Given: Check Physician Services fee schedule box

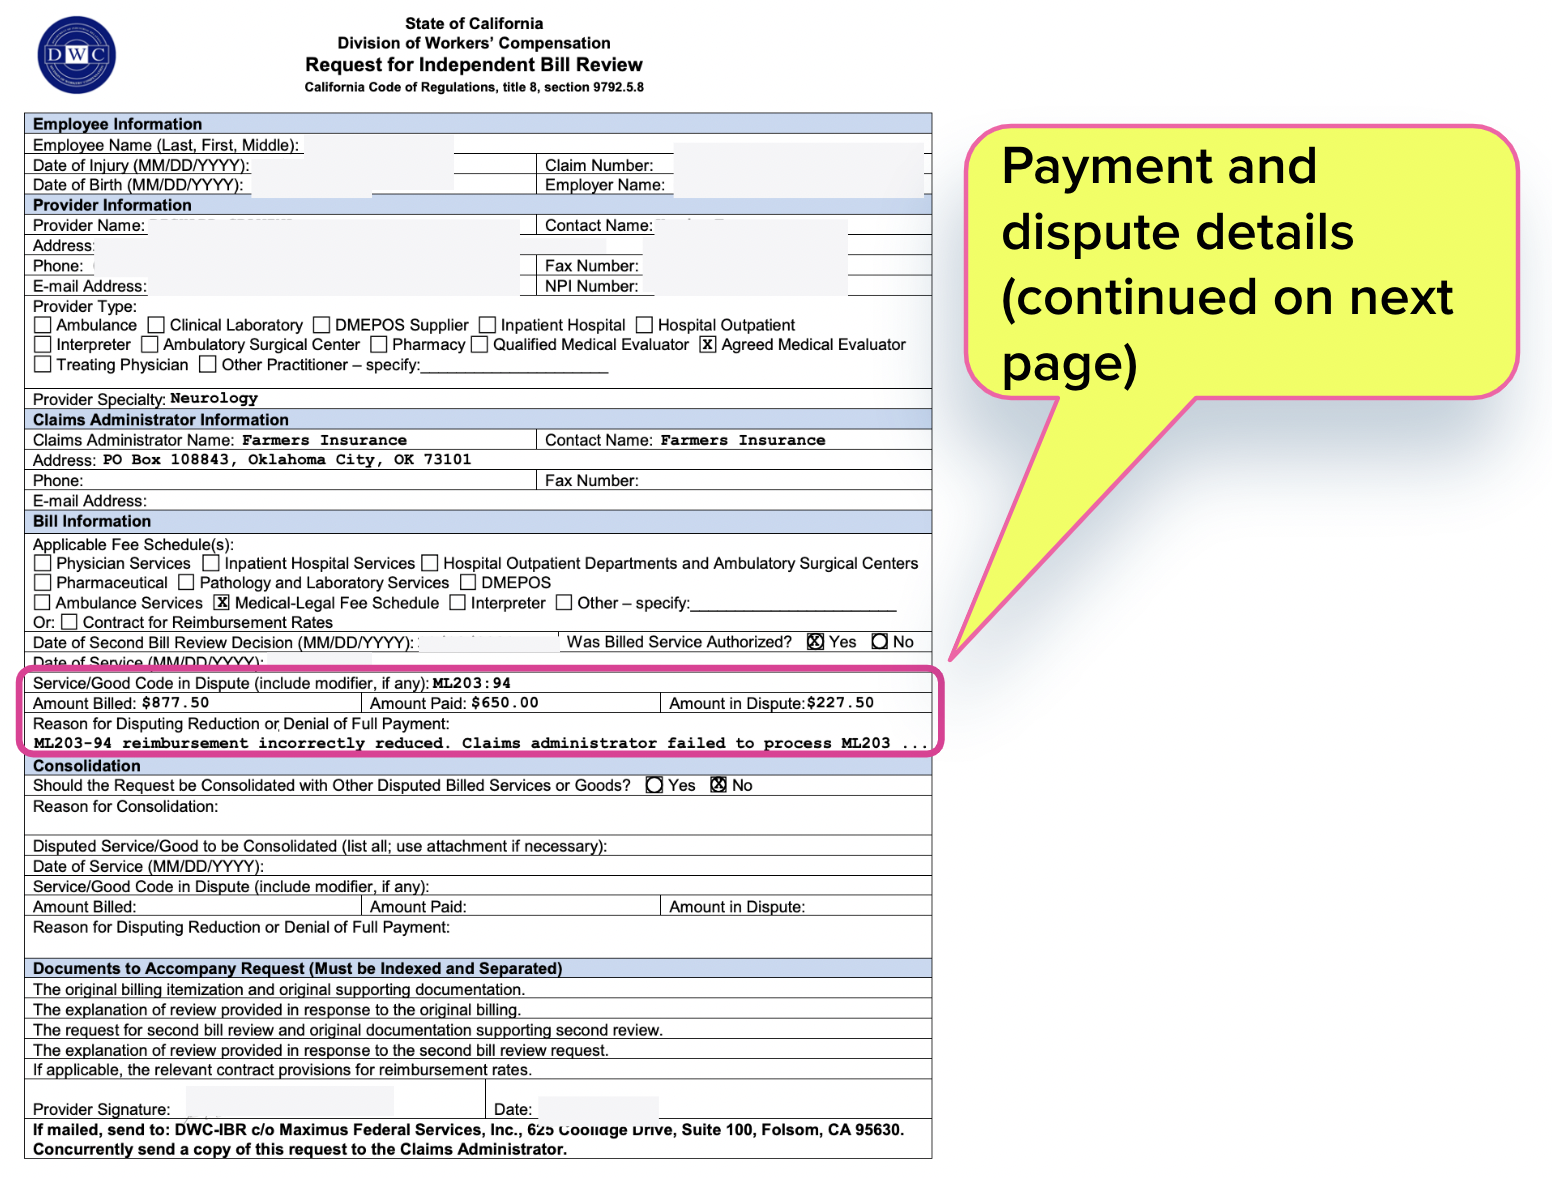Looking at the screenshot, I should tap(42, 563).
